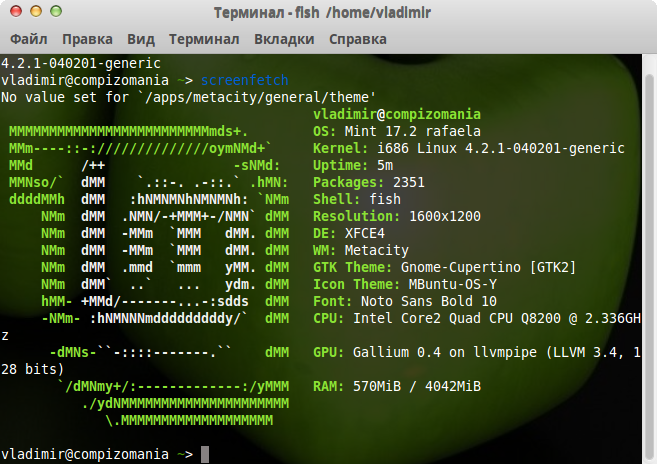This screenshot has height=464, width=657.
Task: Click the bottom 'vladimir@compizomania ~>' prompt text
Action: pyautogui.click(x=97, y=454)
